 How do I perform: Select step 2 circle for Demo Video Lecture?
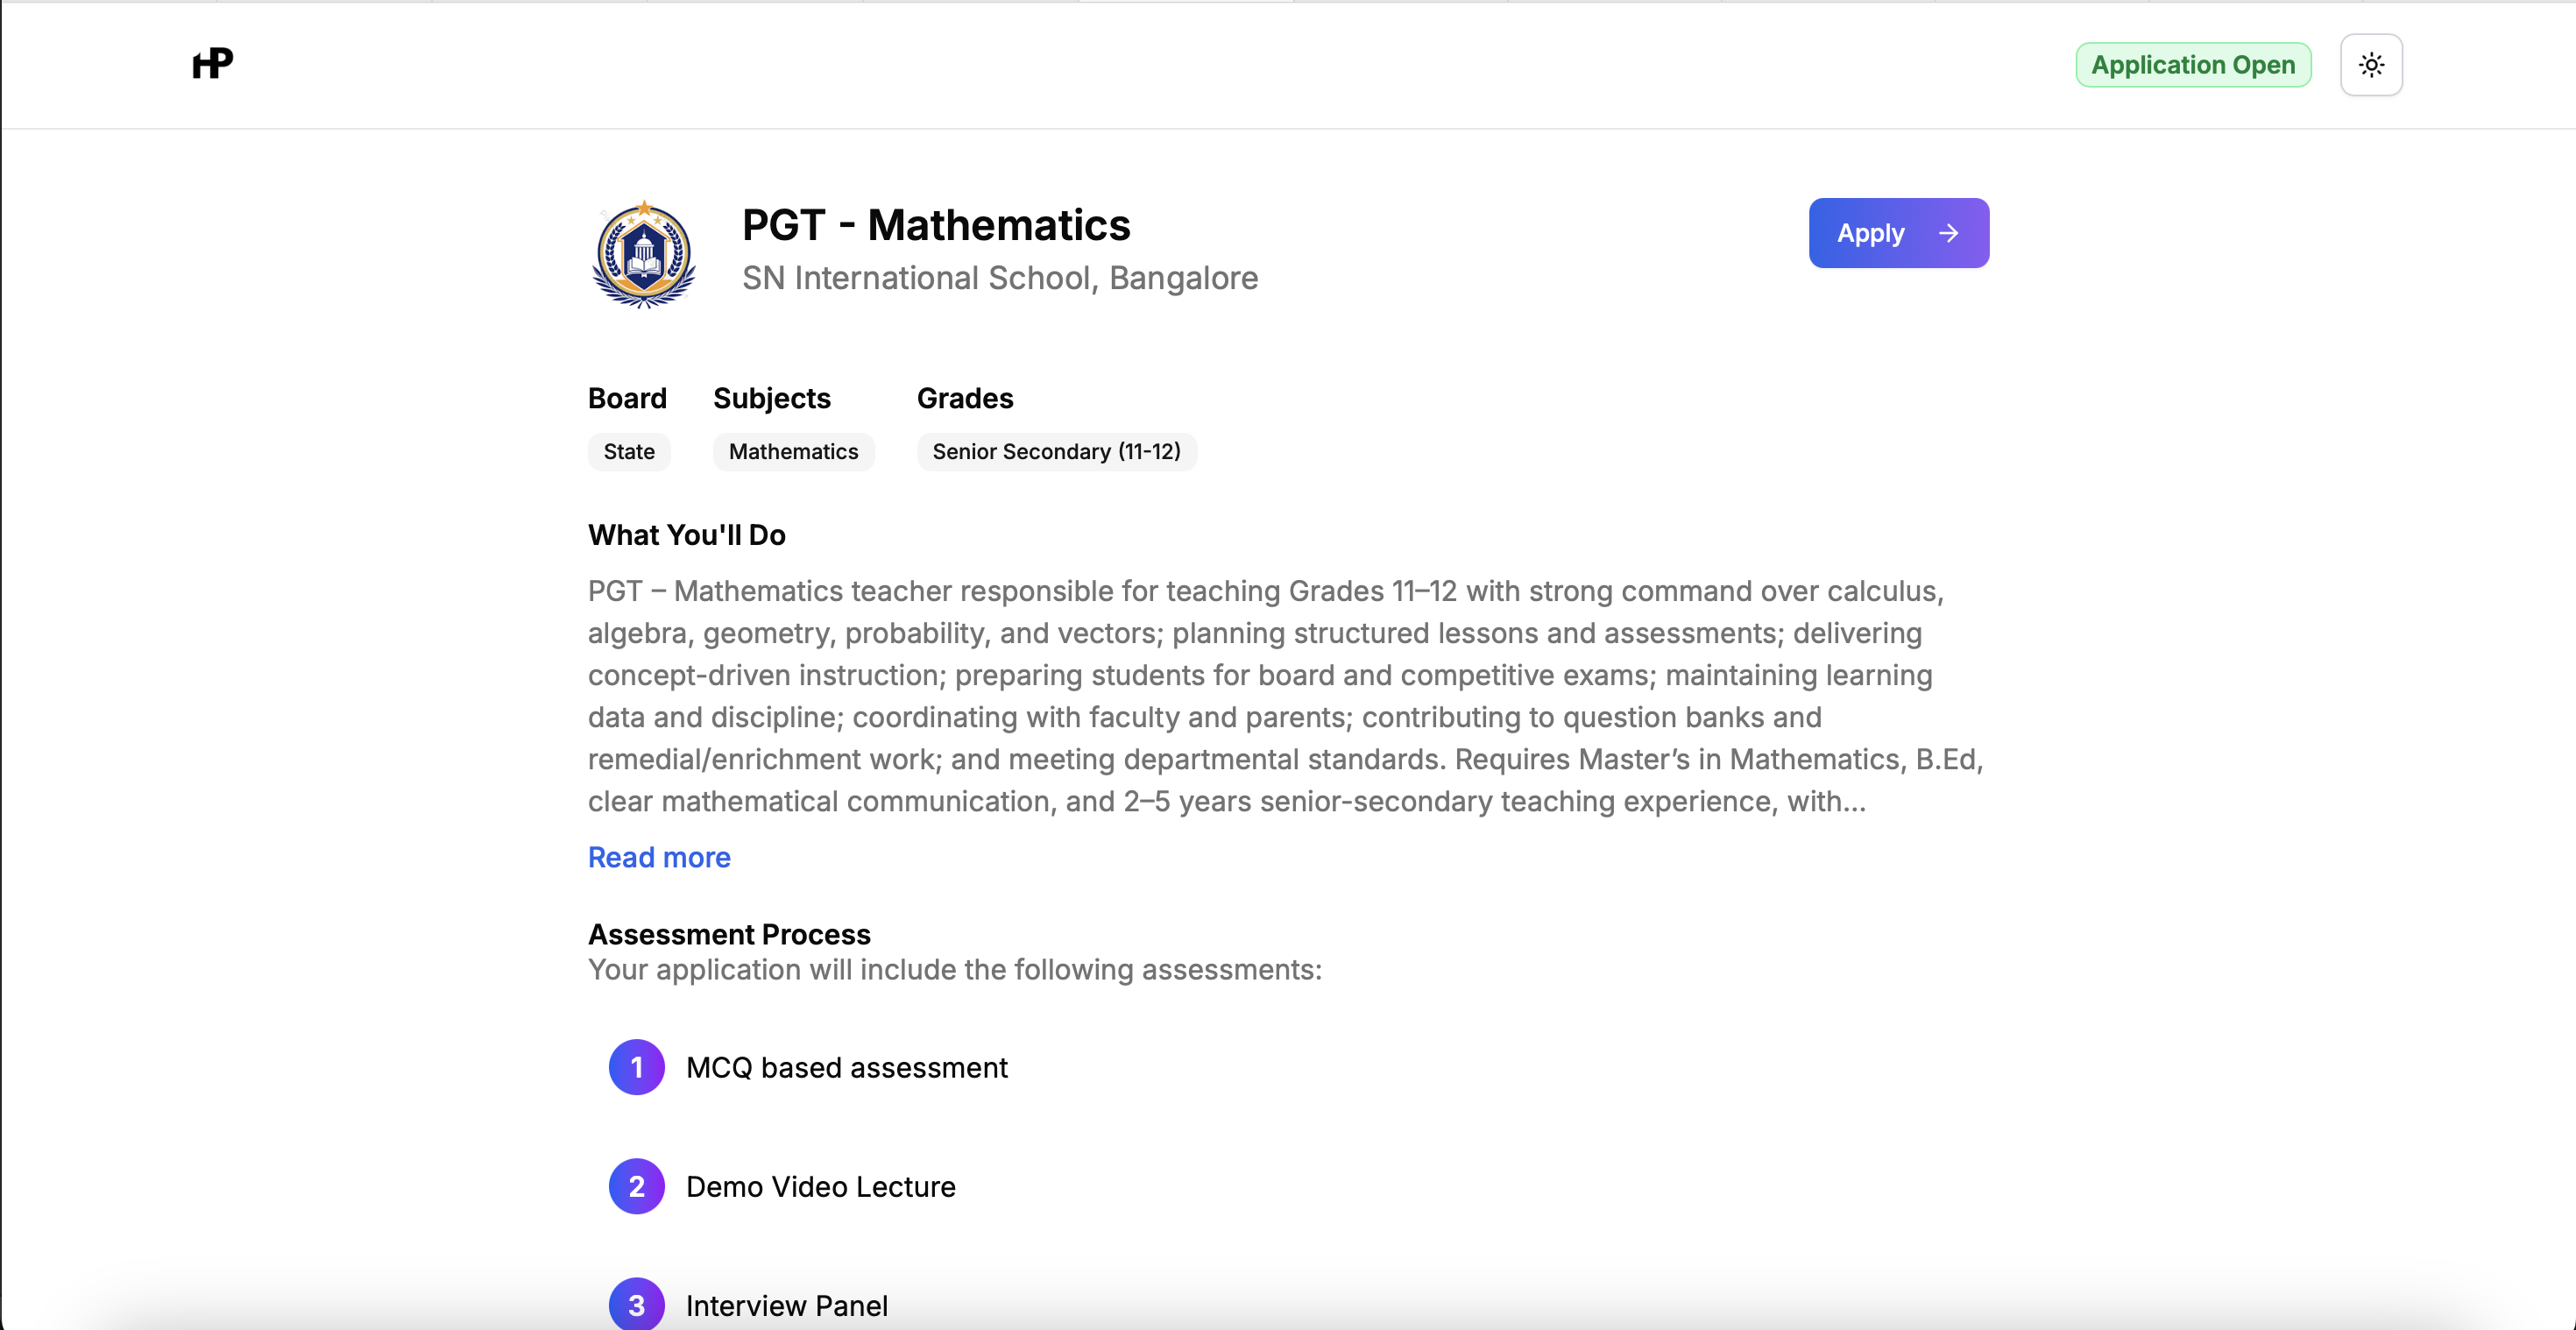pyautogui.click(x=636, y=1185)
